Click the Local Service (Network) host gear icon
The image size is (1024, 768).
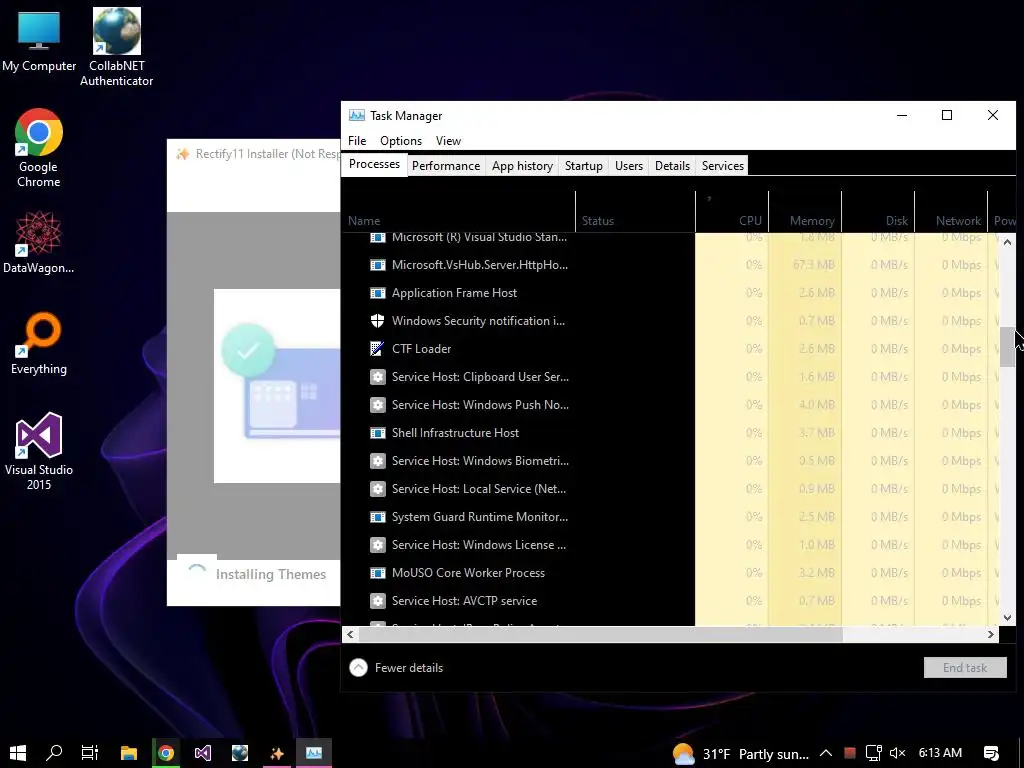tap(377, 489)
